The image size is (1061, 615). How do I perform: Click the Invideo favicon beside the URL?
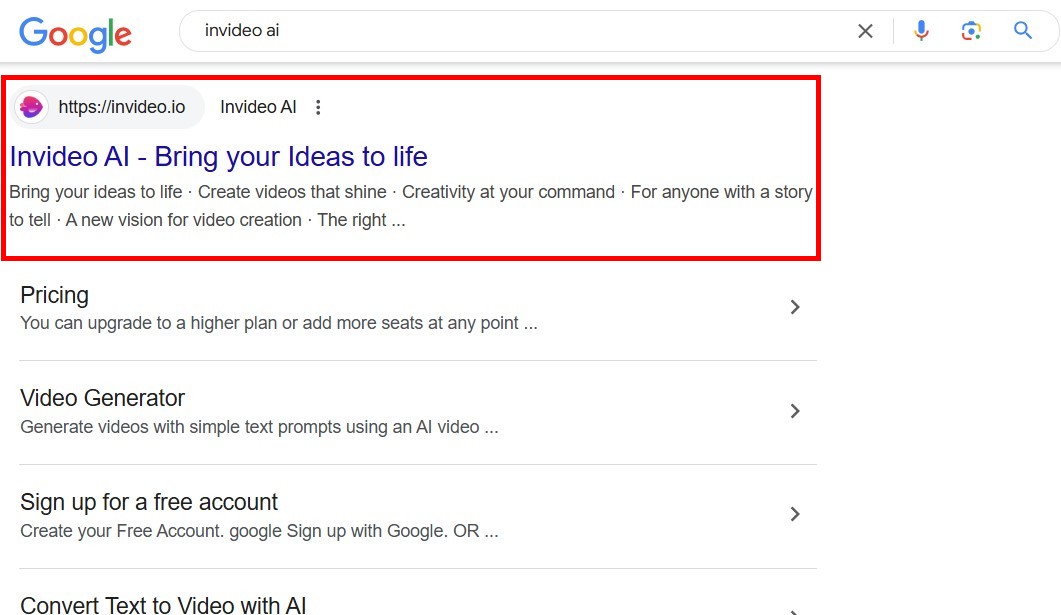(x=32, y=107)
